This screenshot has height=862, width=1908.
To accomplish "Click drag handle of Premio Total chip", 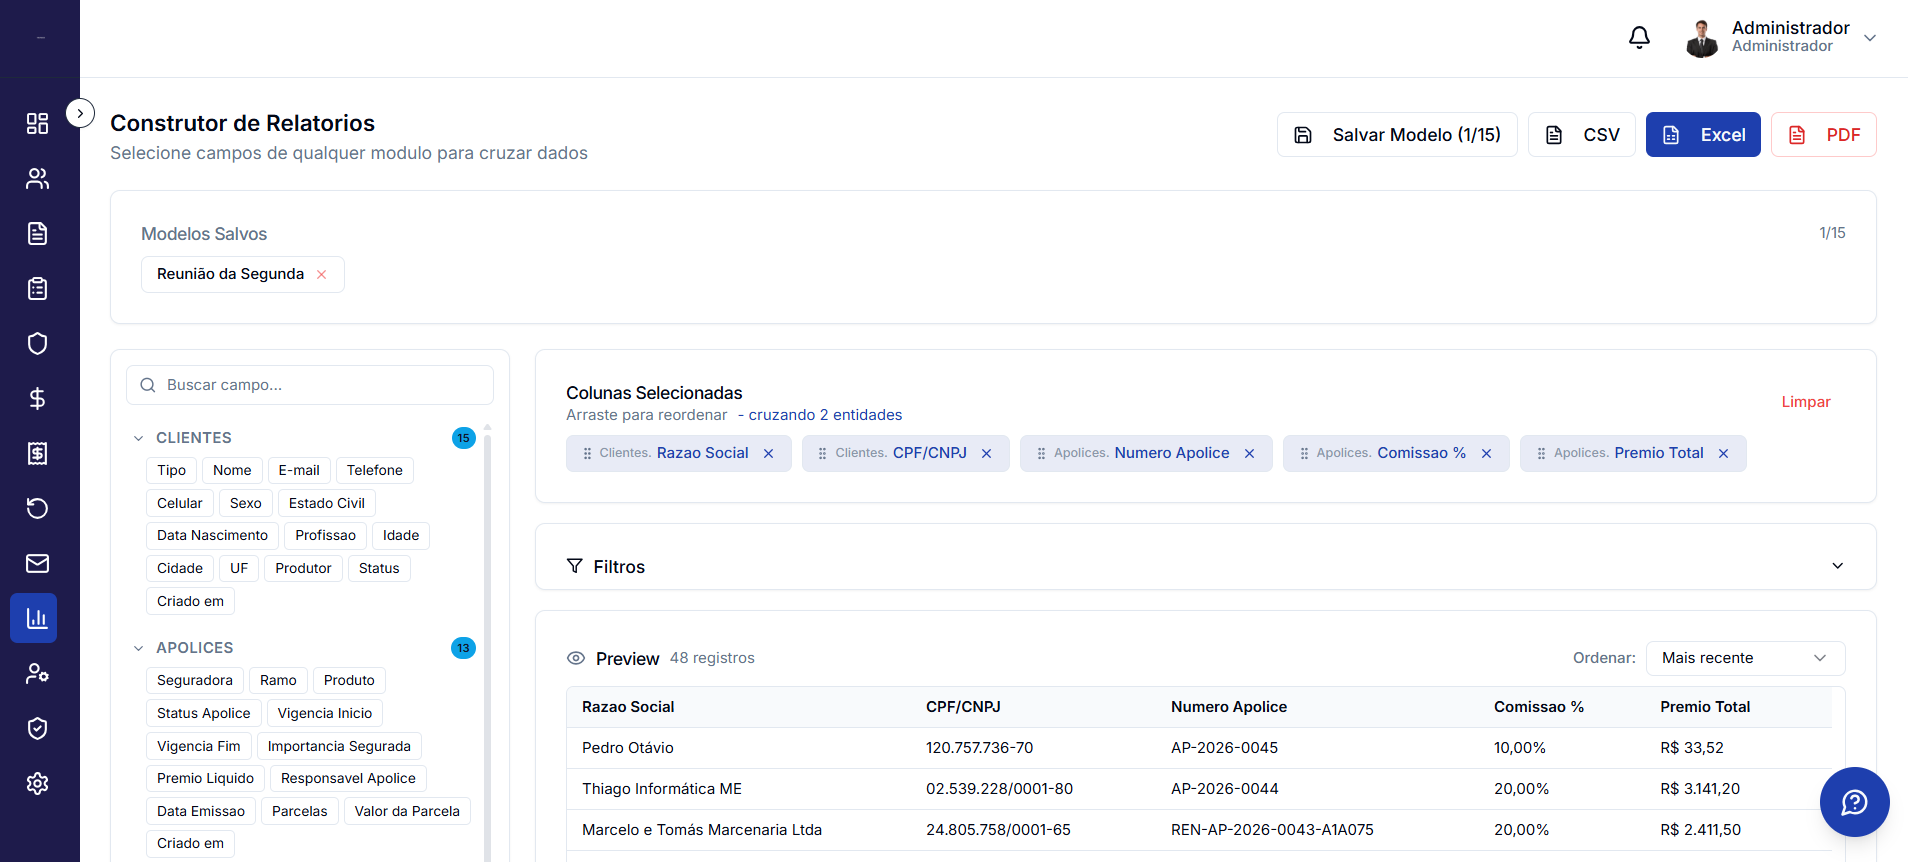I will pos(1541,453).
